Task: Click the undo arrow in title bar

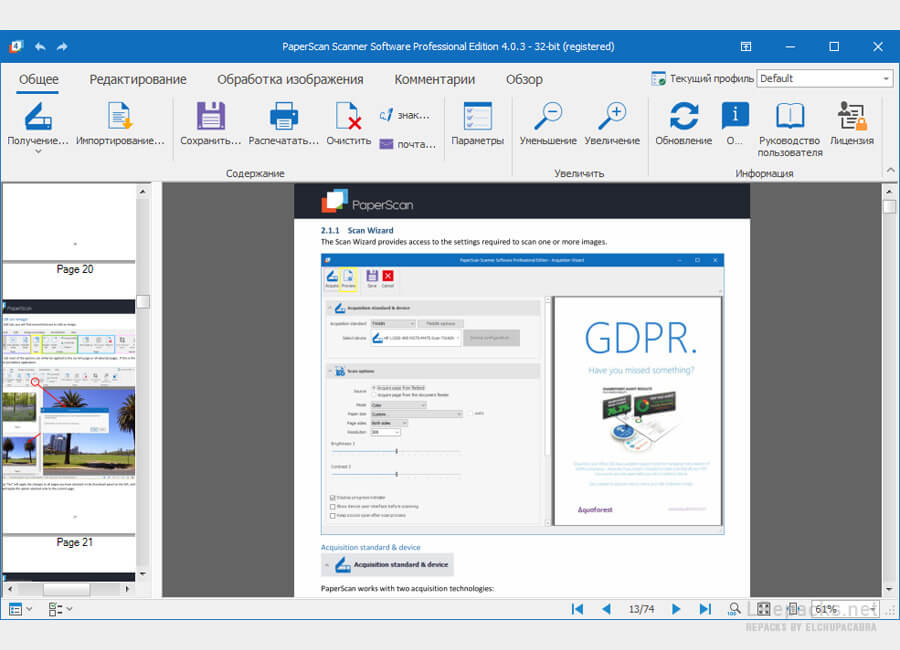Action: (40, 47)
